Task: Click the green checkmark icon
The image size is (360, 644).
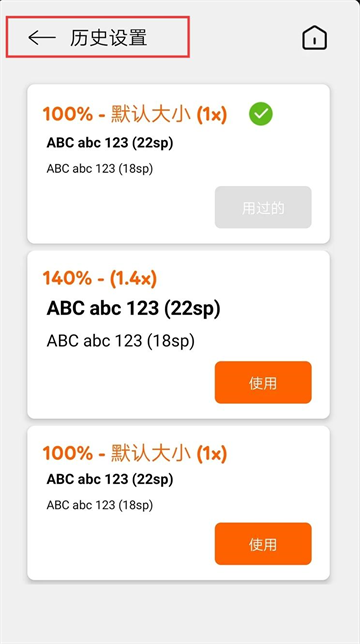Action: click(261, 114)
